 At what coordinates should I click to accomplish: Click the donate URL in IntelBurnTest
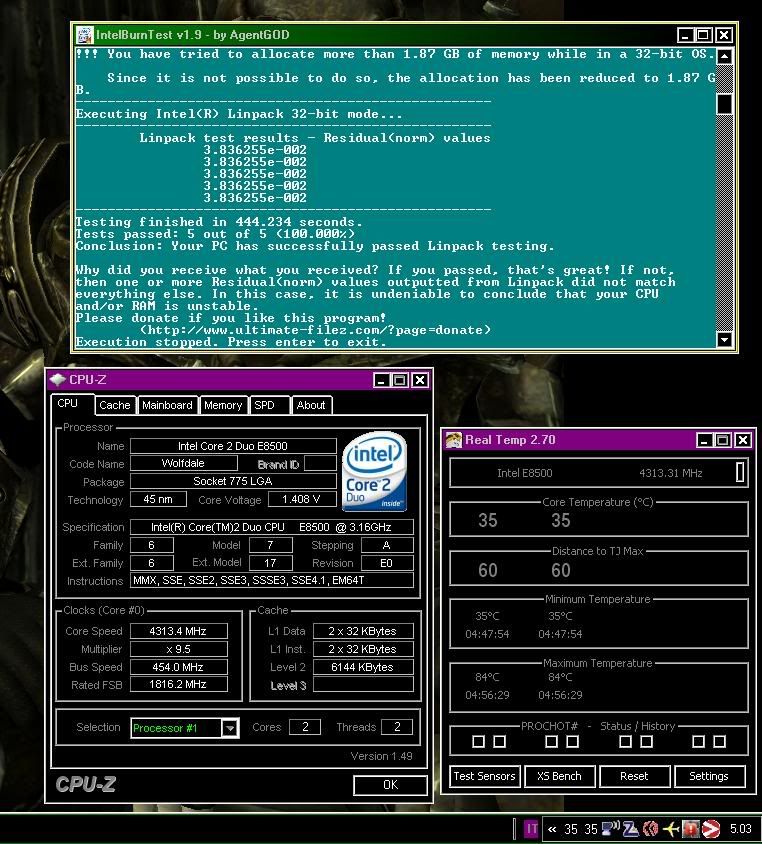315,329
